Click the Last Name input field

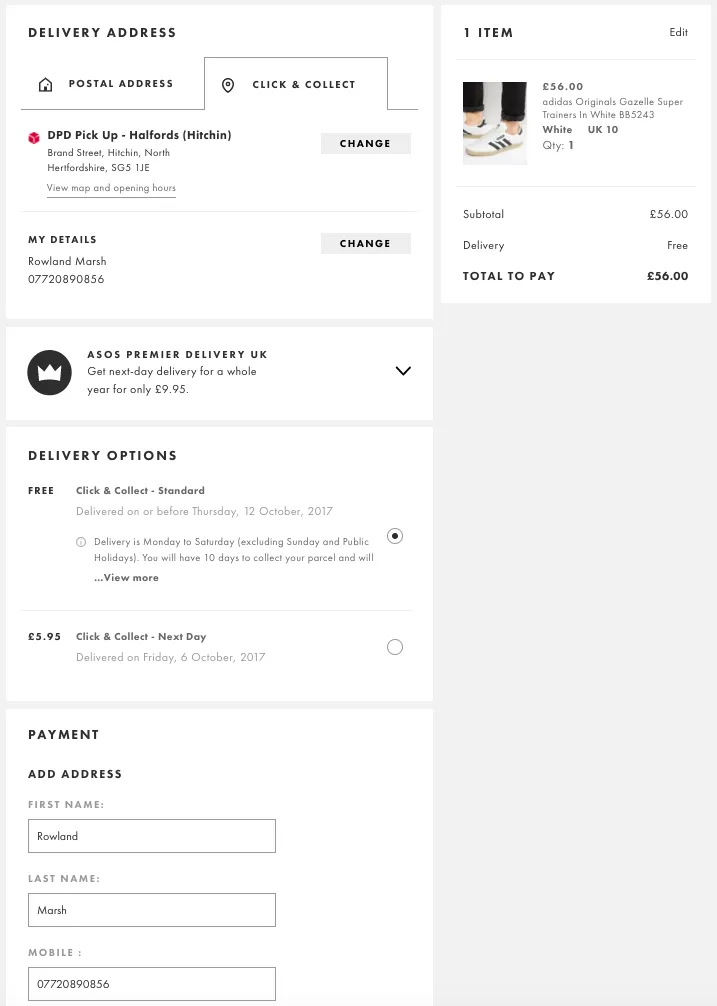coord(152,910)
